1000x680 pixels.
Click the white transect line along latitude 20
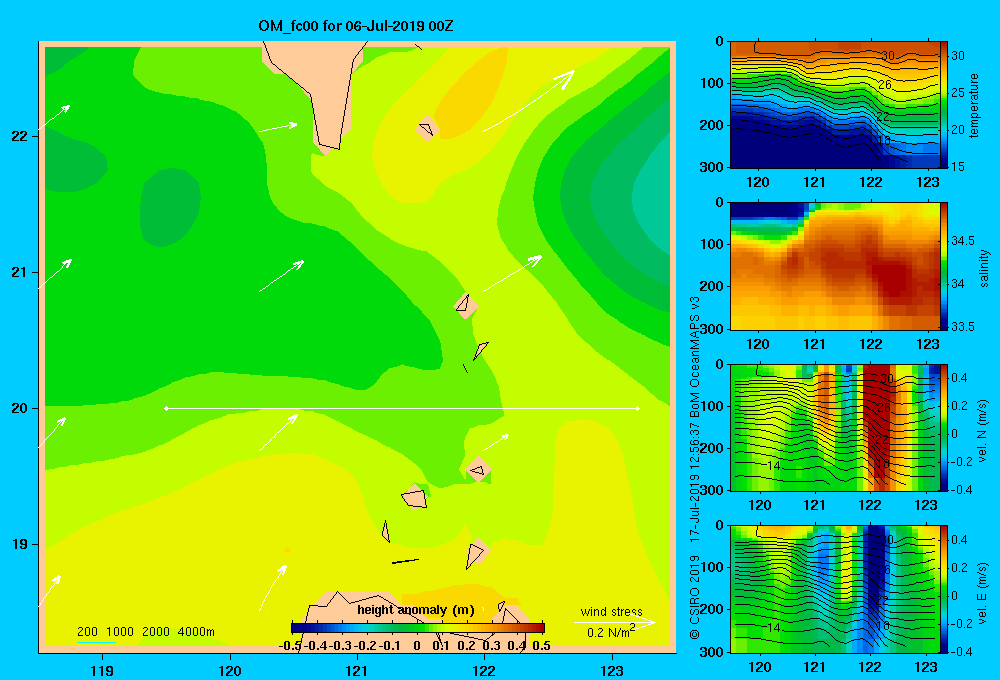click(x=402, y=408)
